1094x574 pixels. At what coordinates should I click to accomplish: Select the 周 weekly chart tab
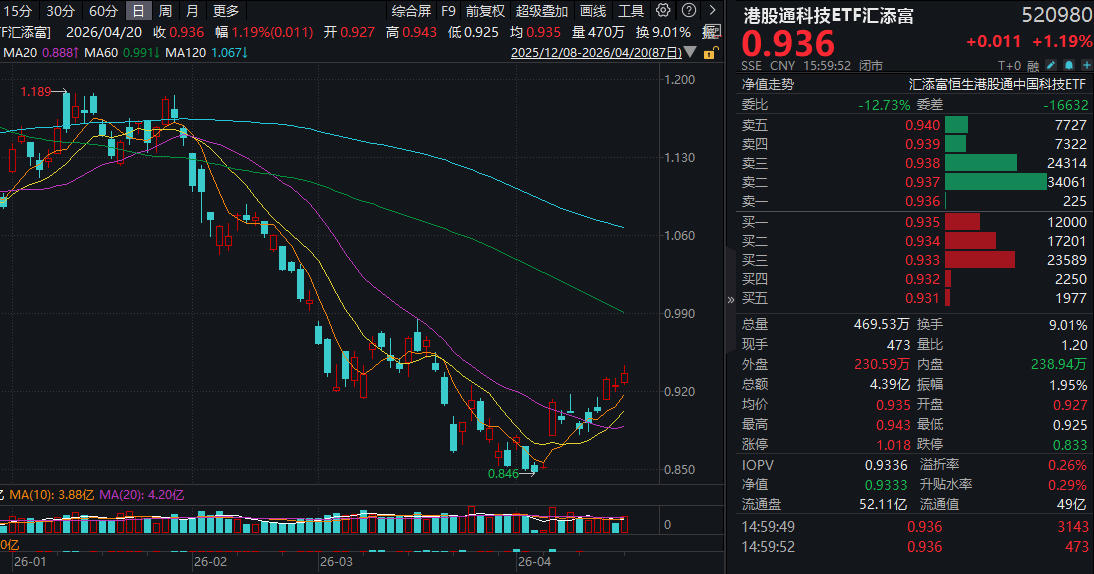165,11
